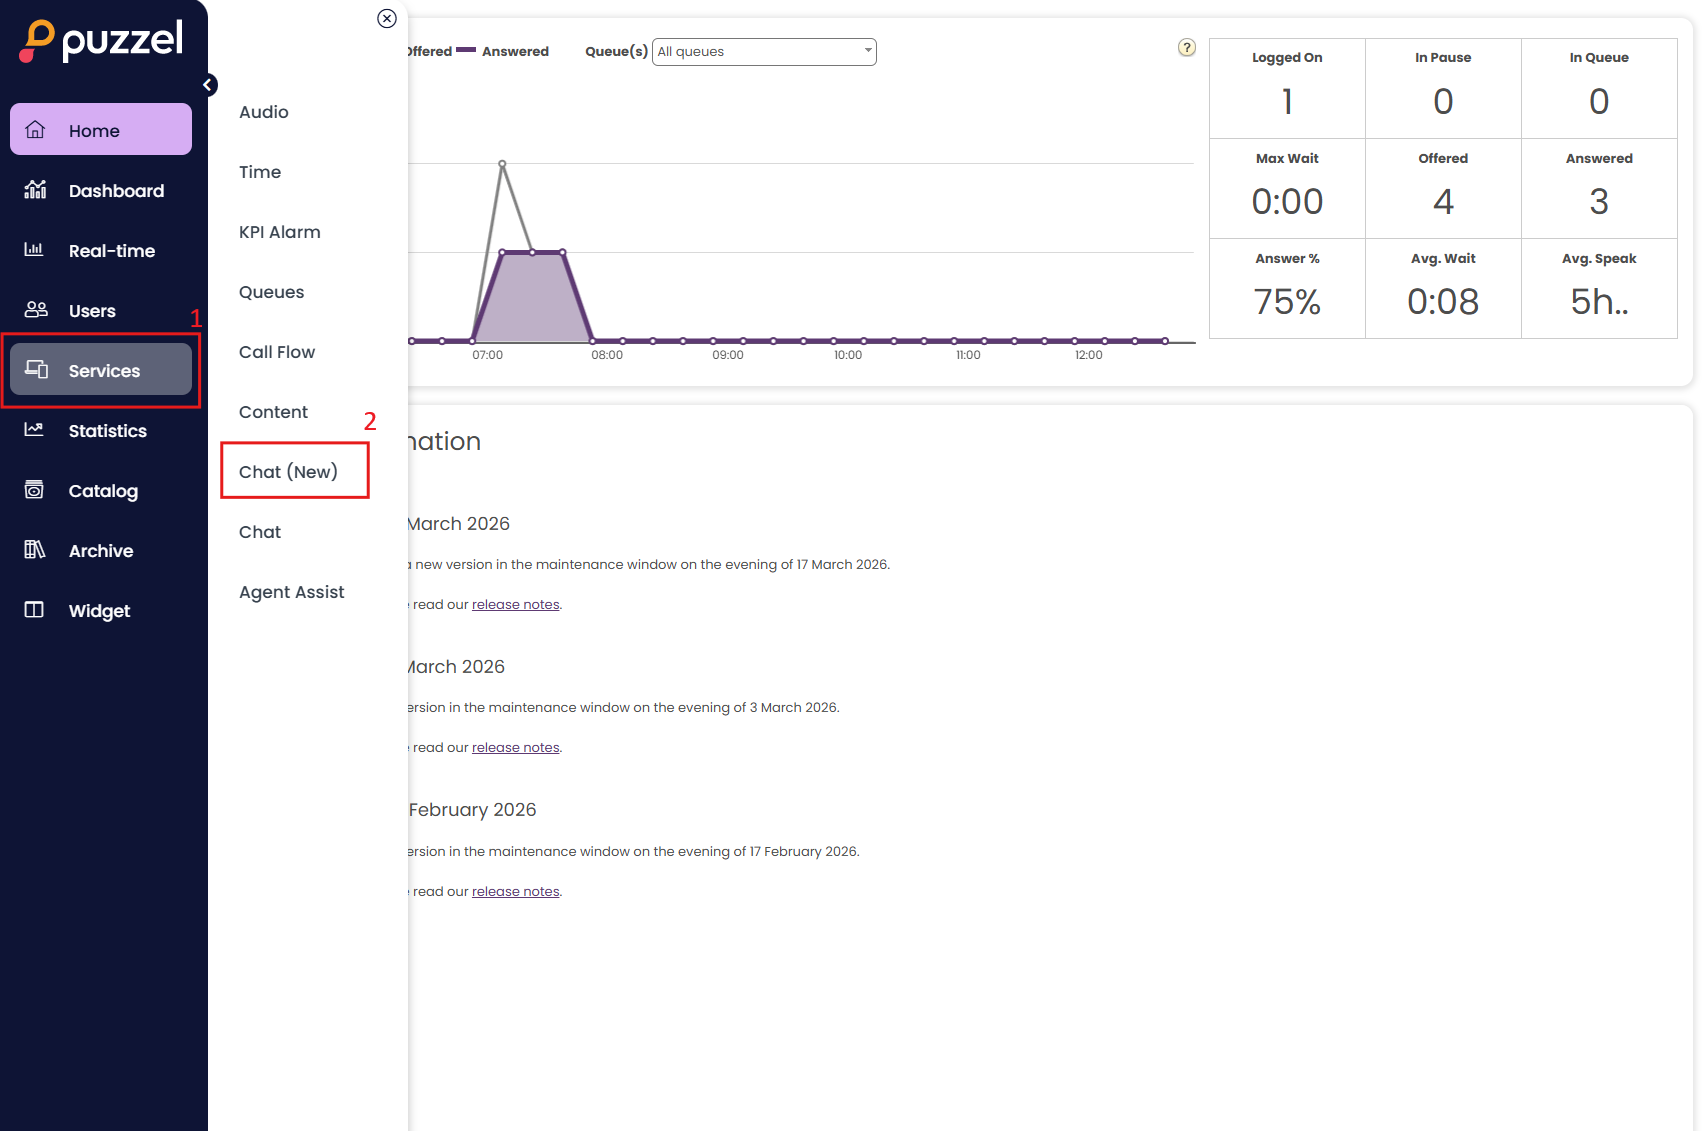Click the Widget panel icon
The width and height of the screenshot is (1705, 1131).
(34, 610)
